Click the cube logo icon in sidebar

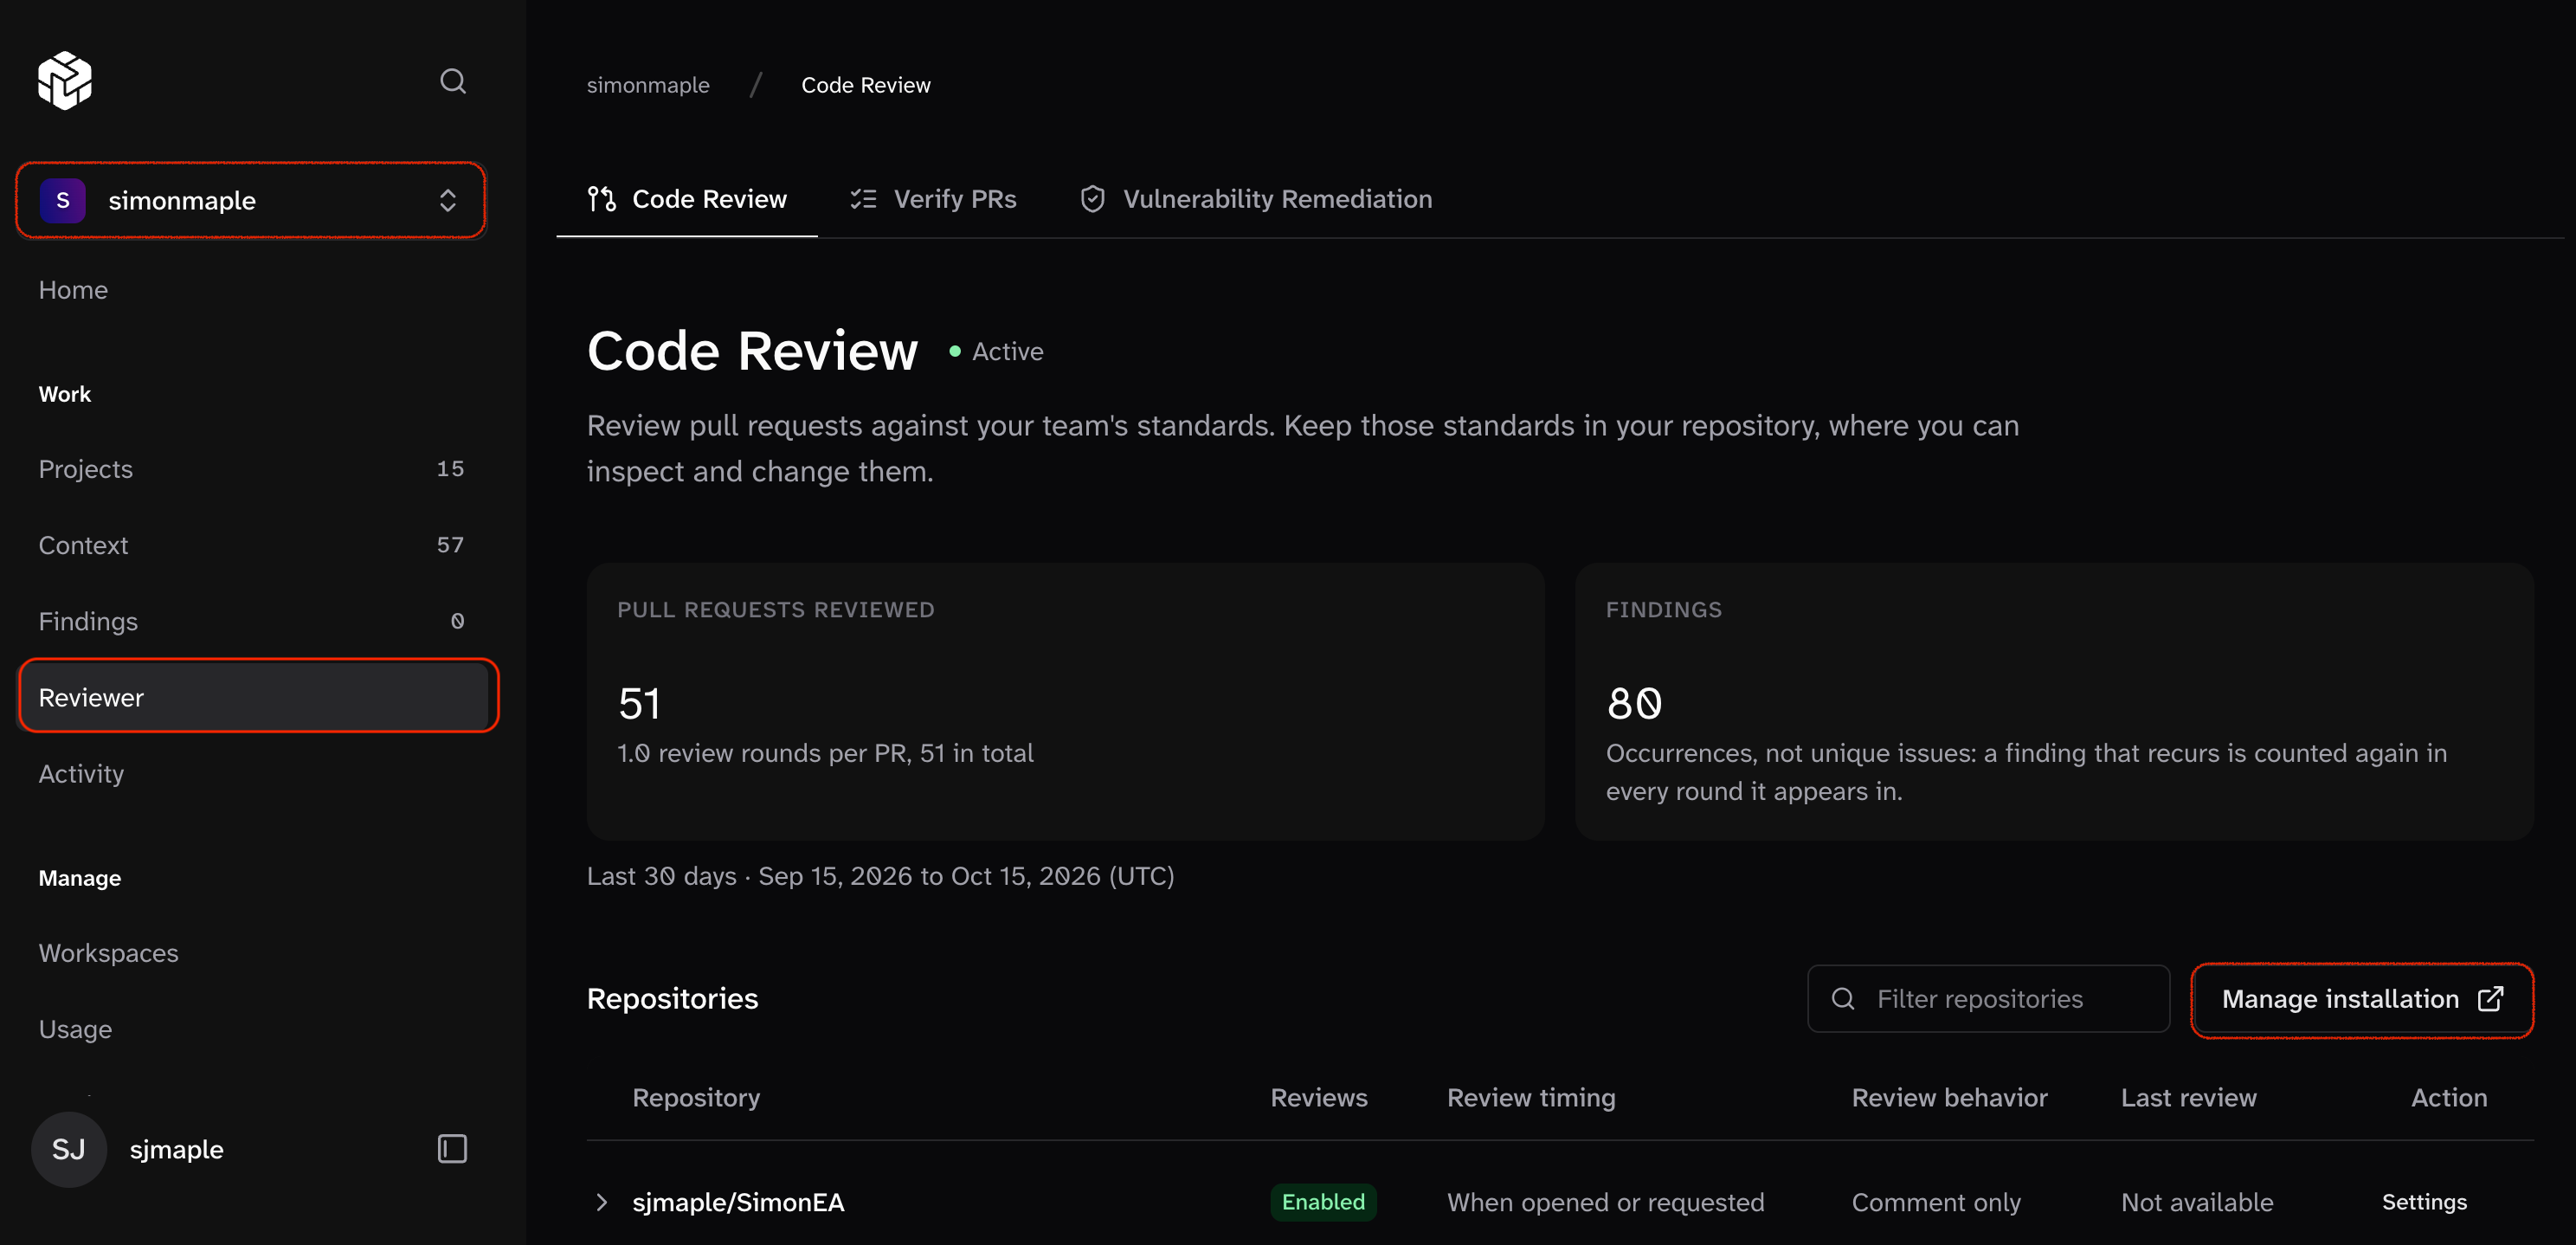pyautogui.click(x=65, y=80)
